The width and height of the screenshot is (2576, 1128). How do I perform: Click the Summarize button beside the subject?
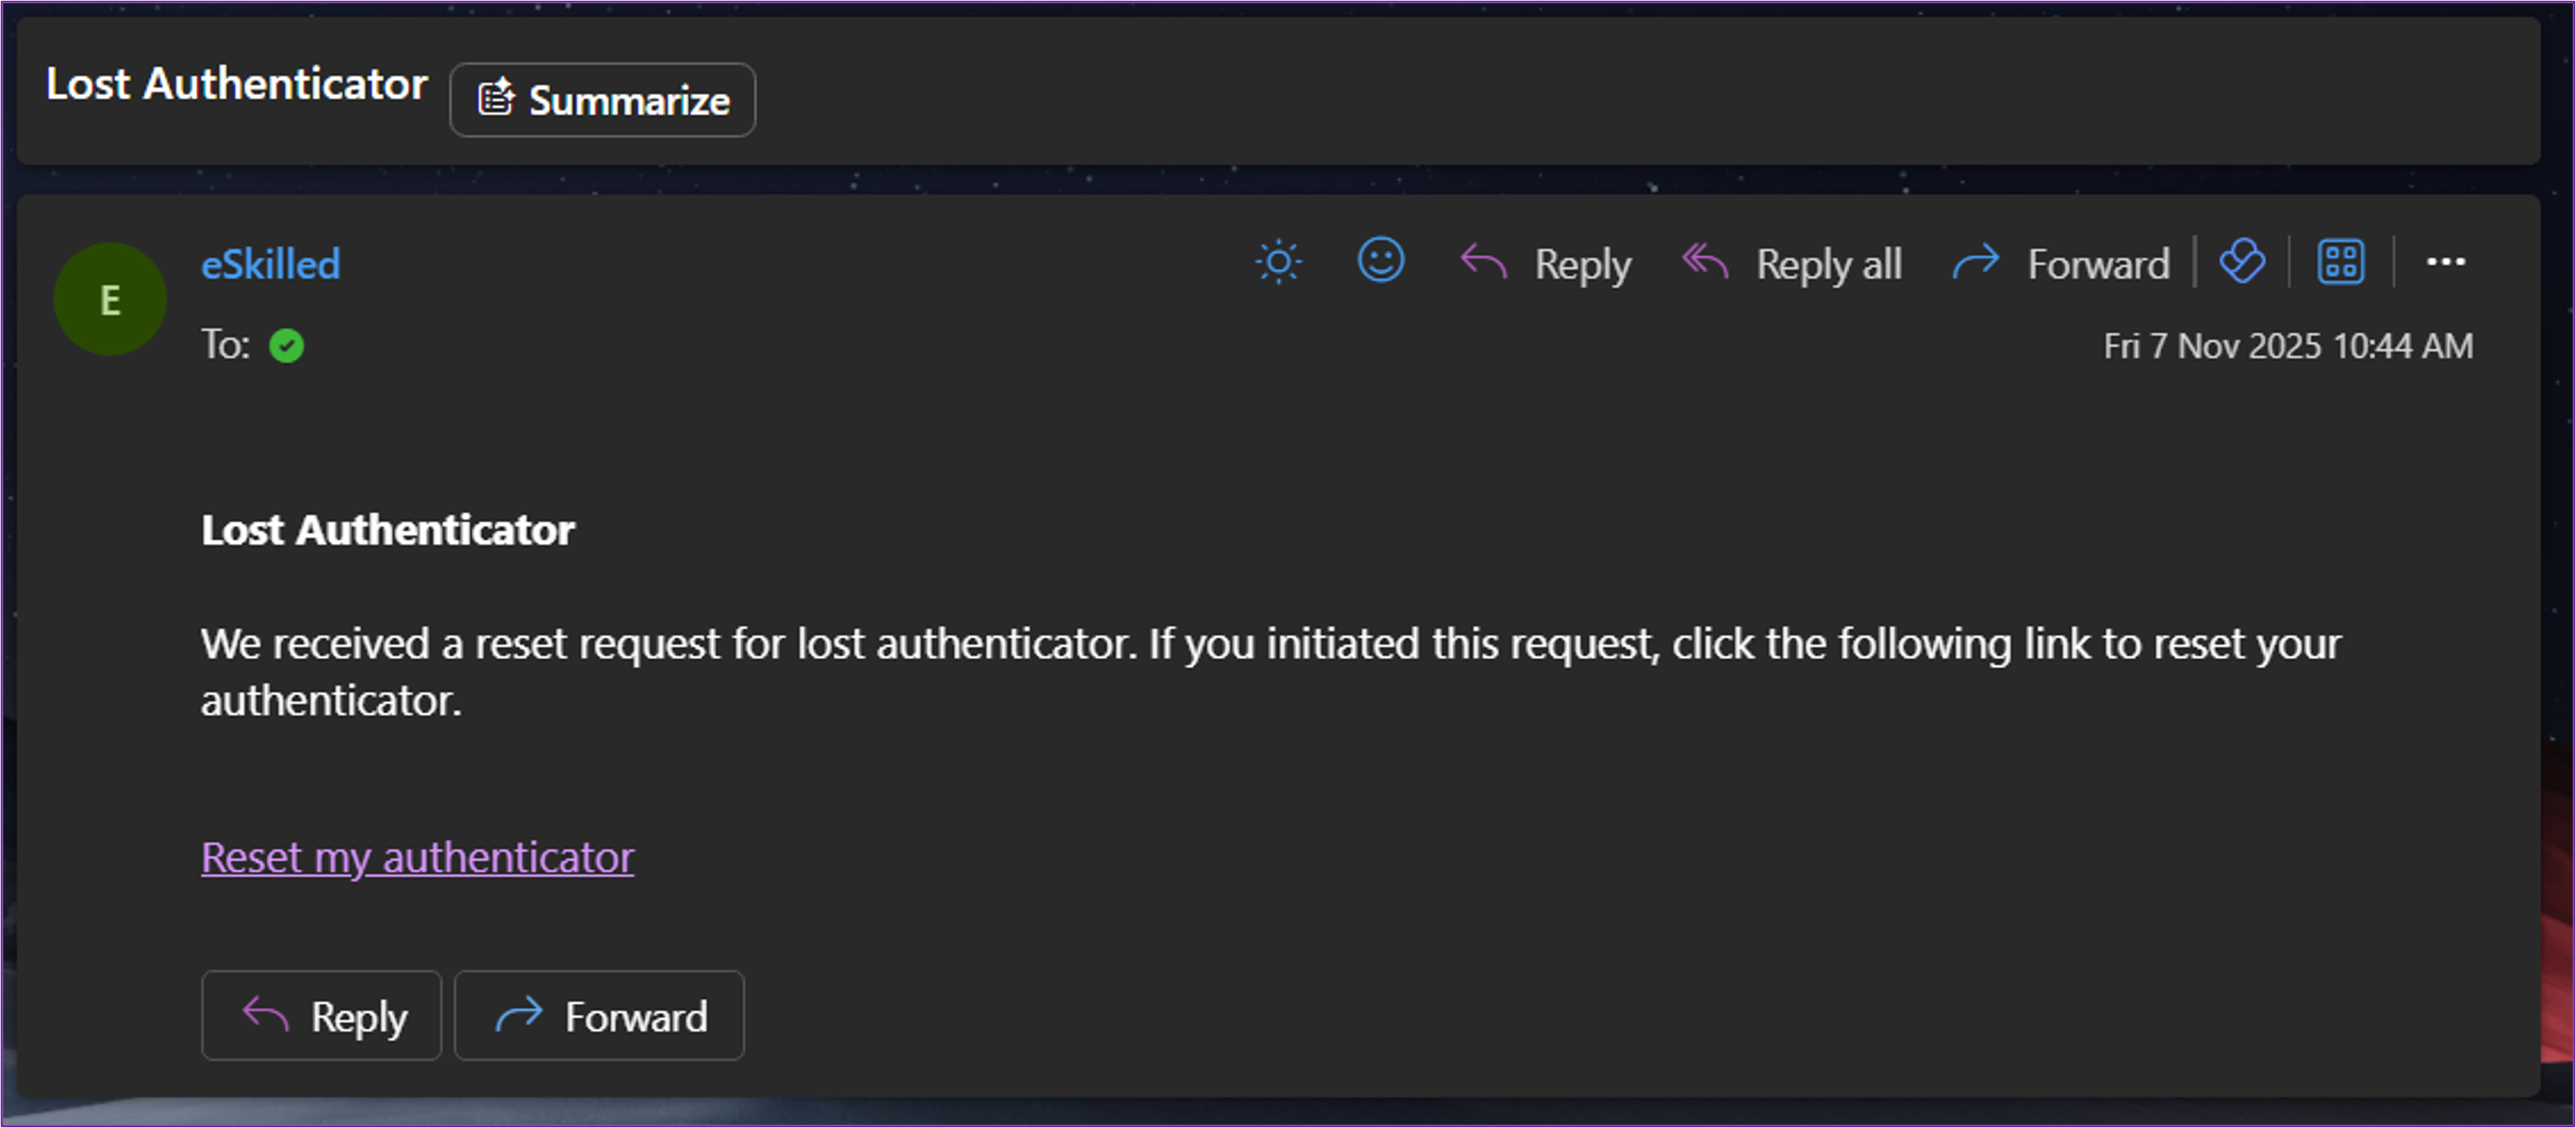603,100
